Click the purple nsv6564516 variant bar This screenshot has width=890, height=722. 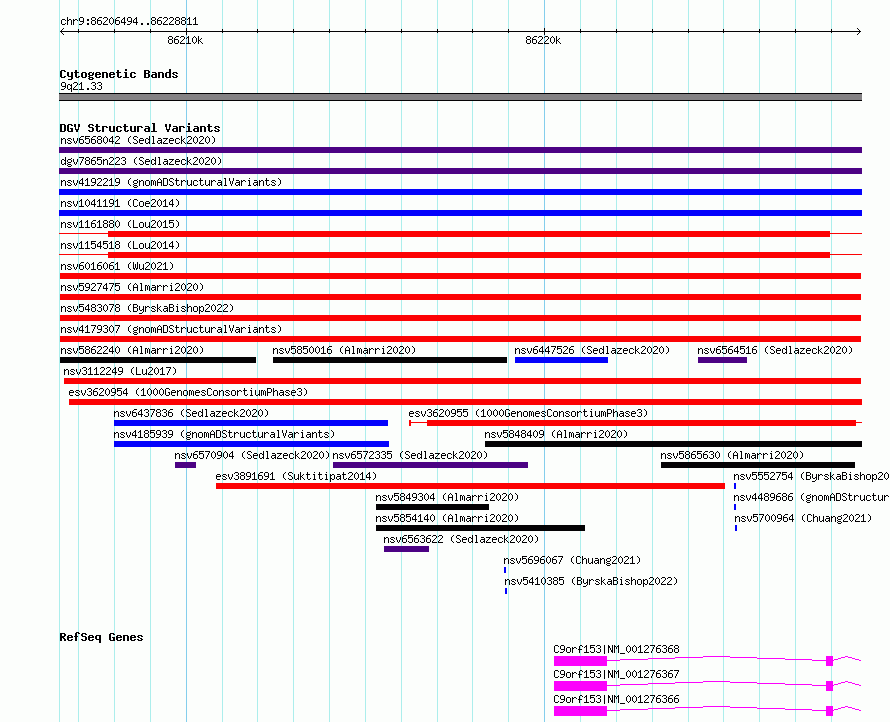[x=723, y=360]
